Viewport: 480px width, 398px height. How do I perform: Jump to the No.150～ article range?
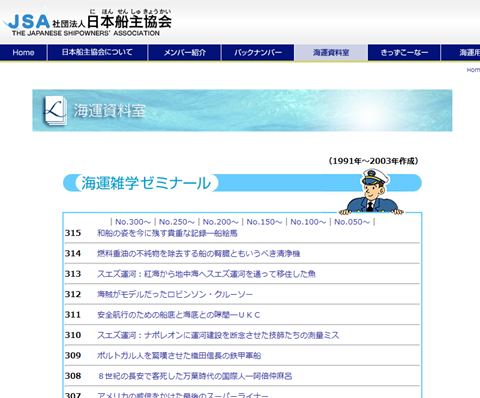point(264,222)
